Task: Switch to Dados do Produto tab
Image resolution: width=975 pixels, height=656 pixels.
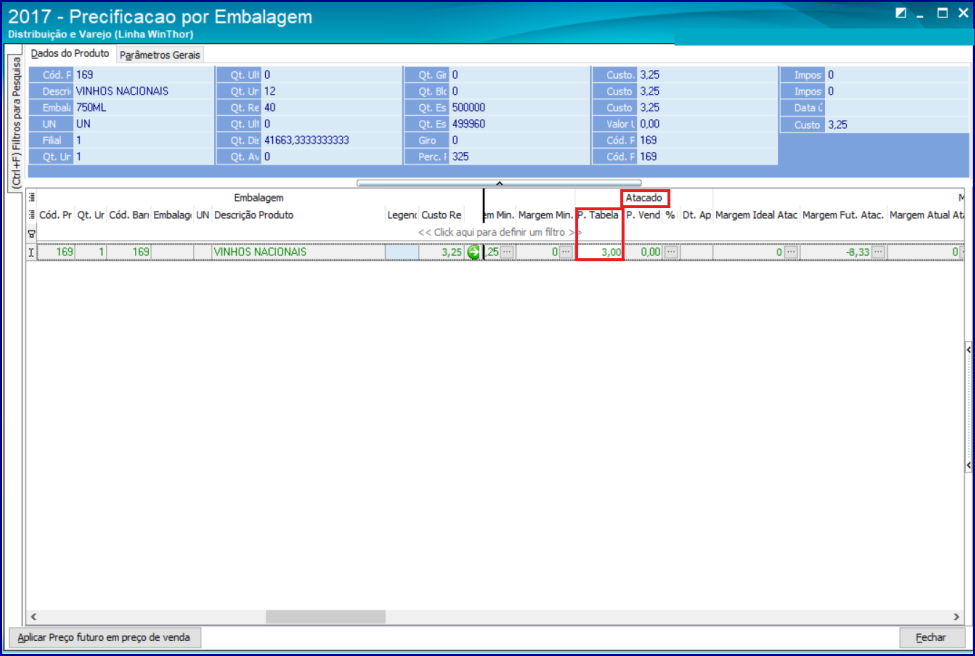Action: pyautogui.click(x=70, y=53)
